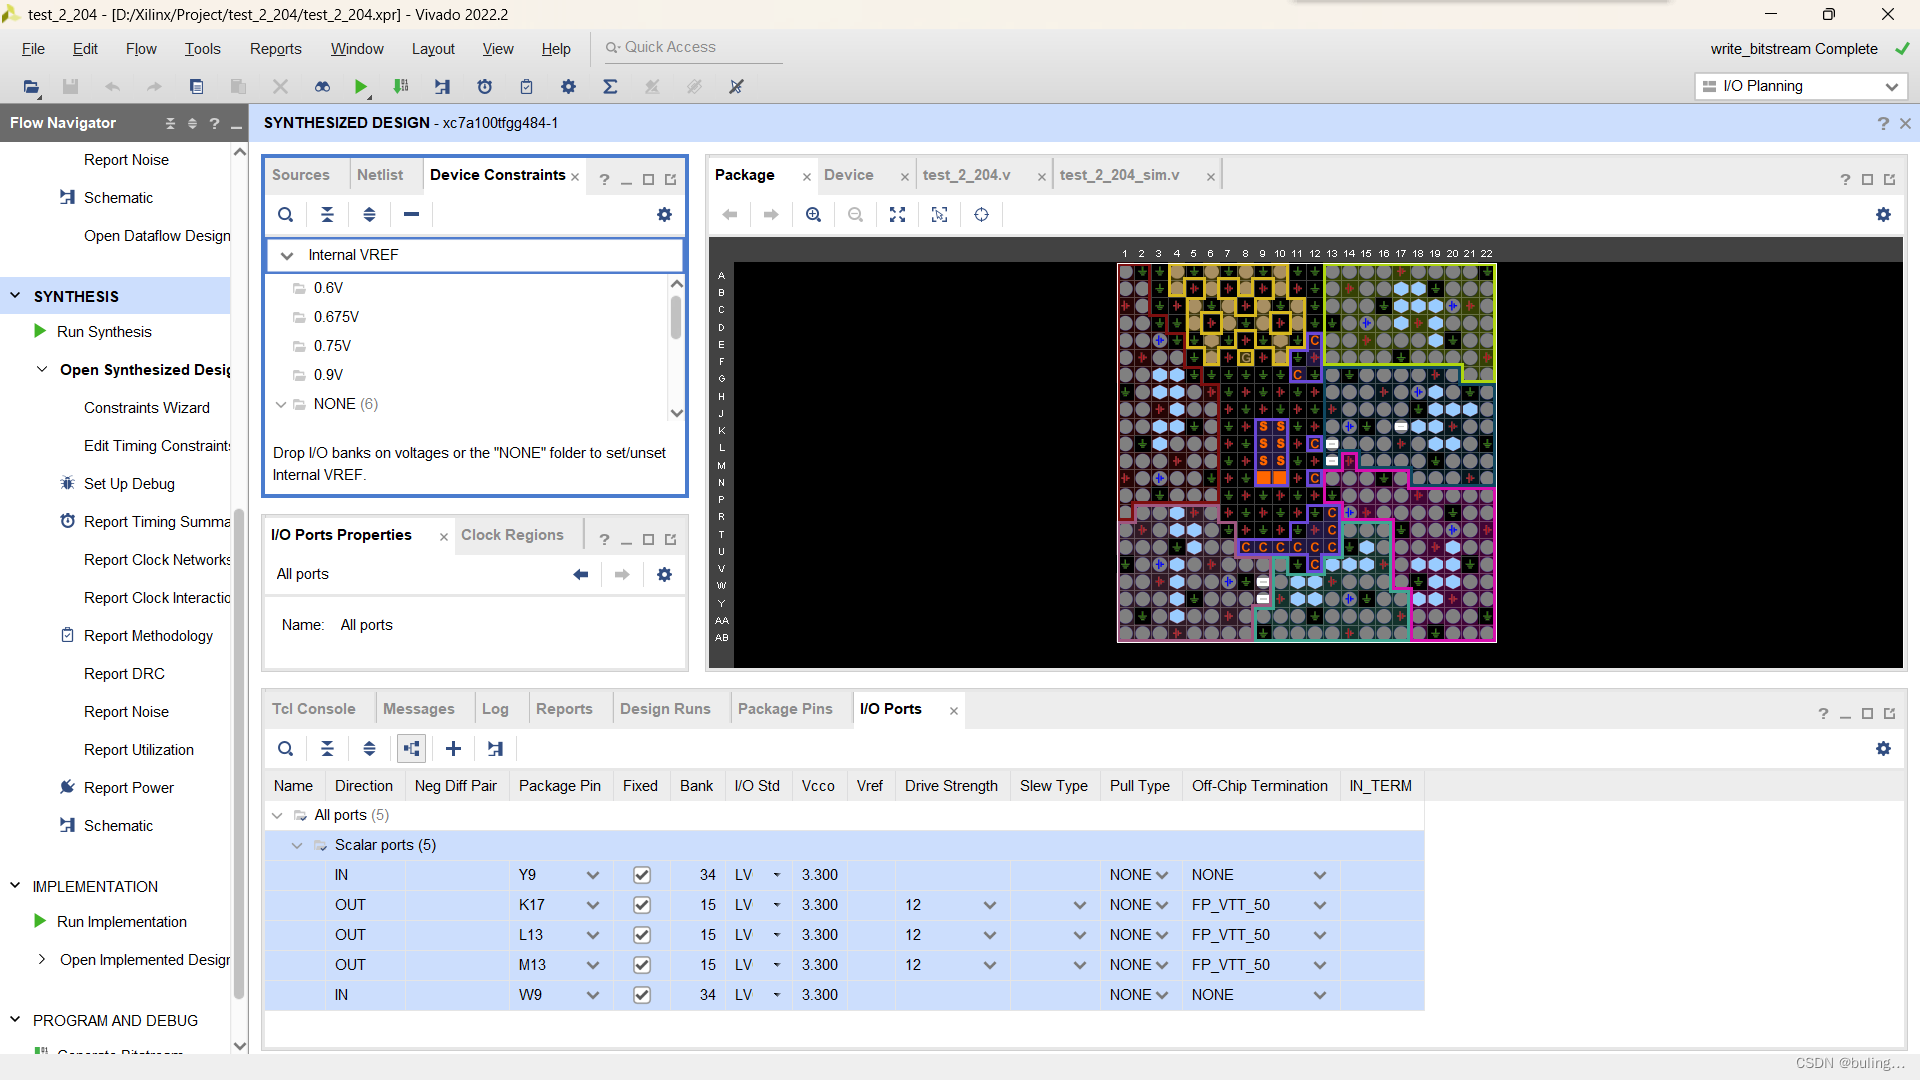Collapse the Scalar ports group
This screenshot has height=1080, width=1920.
coord(297,845)
